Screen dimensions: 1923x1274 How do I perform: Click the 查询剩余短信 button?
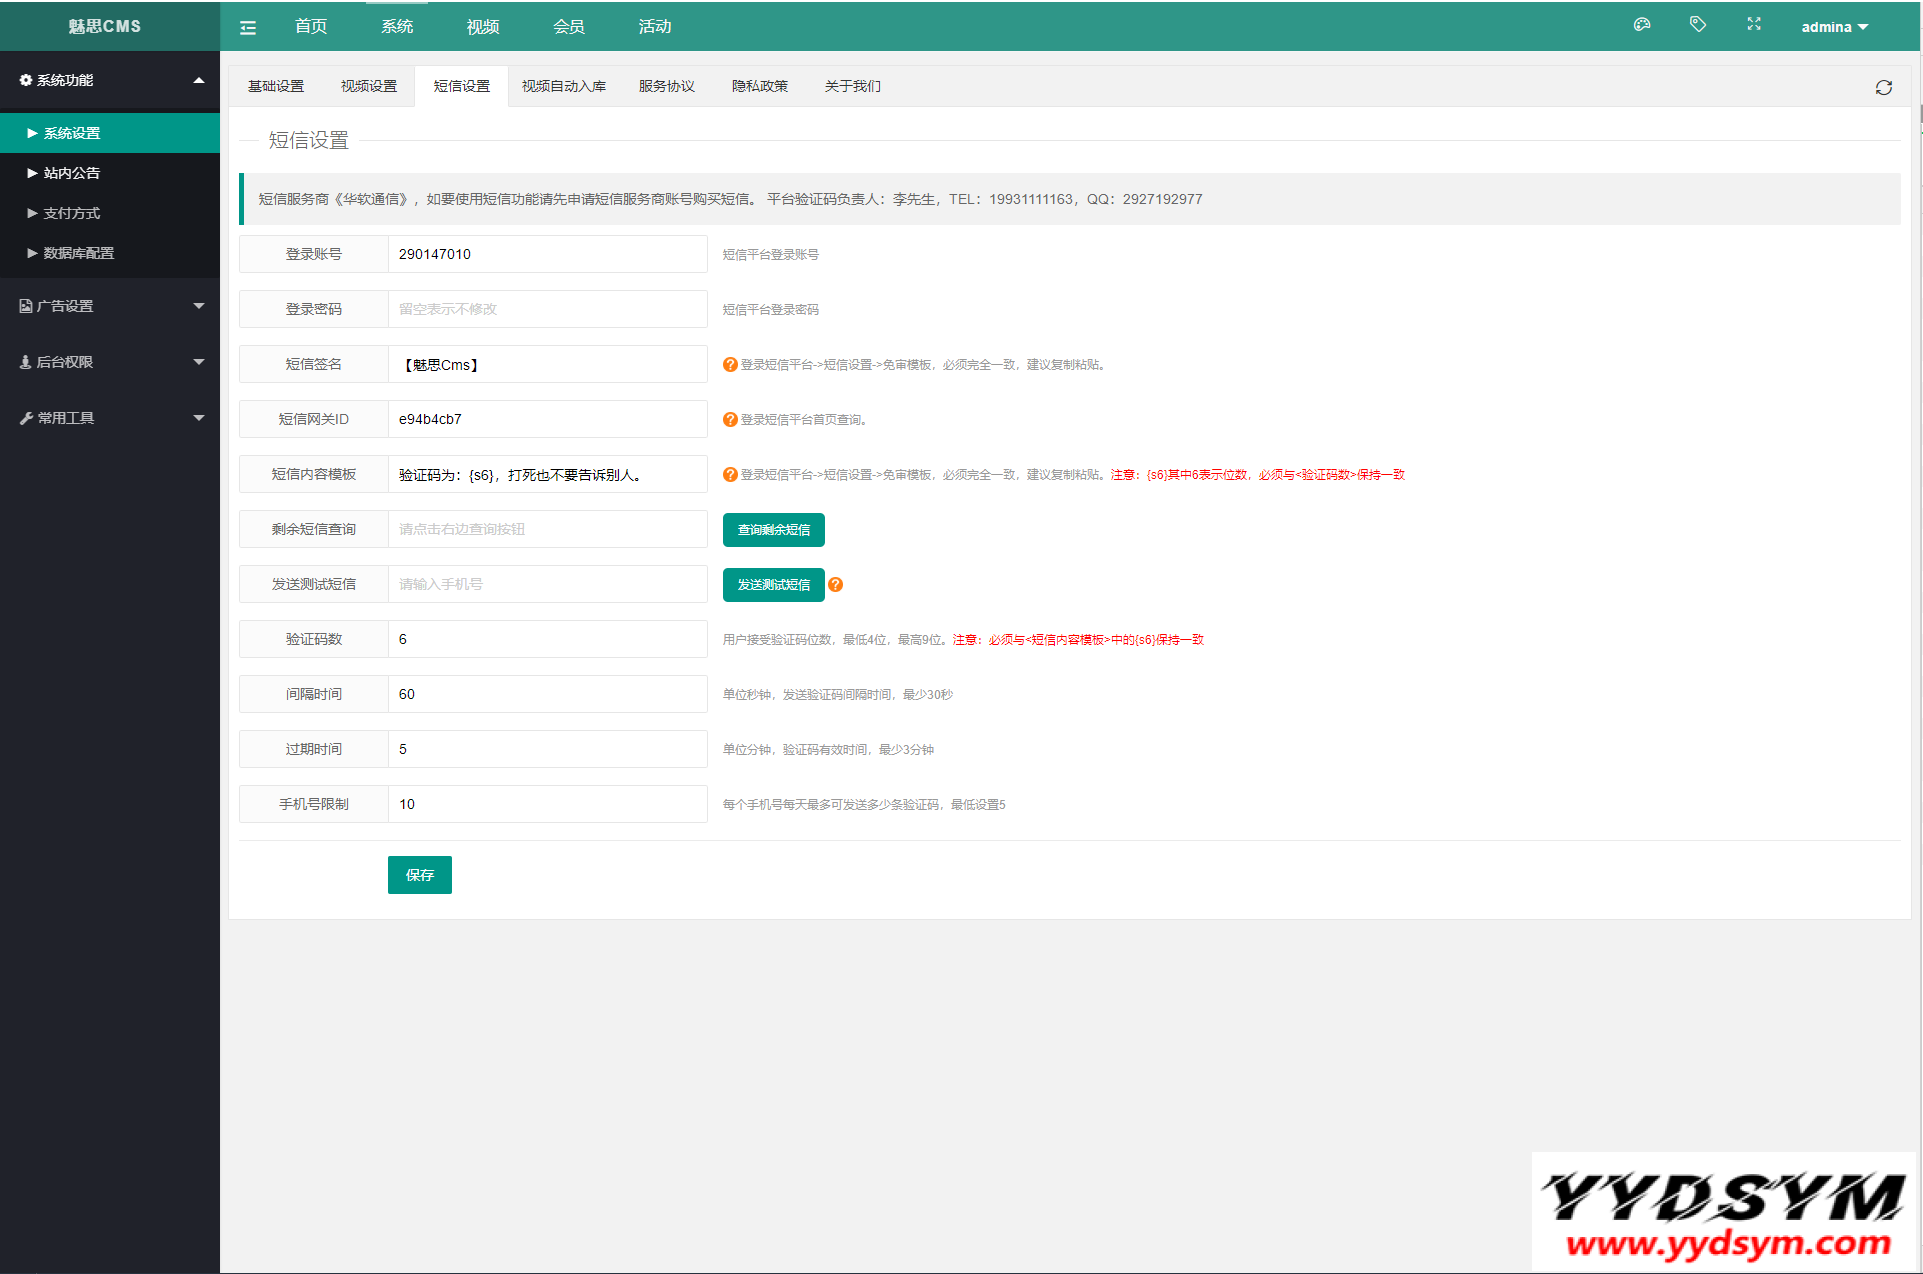pos(773,530)
